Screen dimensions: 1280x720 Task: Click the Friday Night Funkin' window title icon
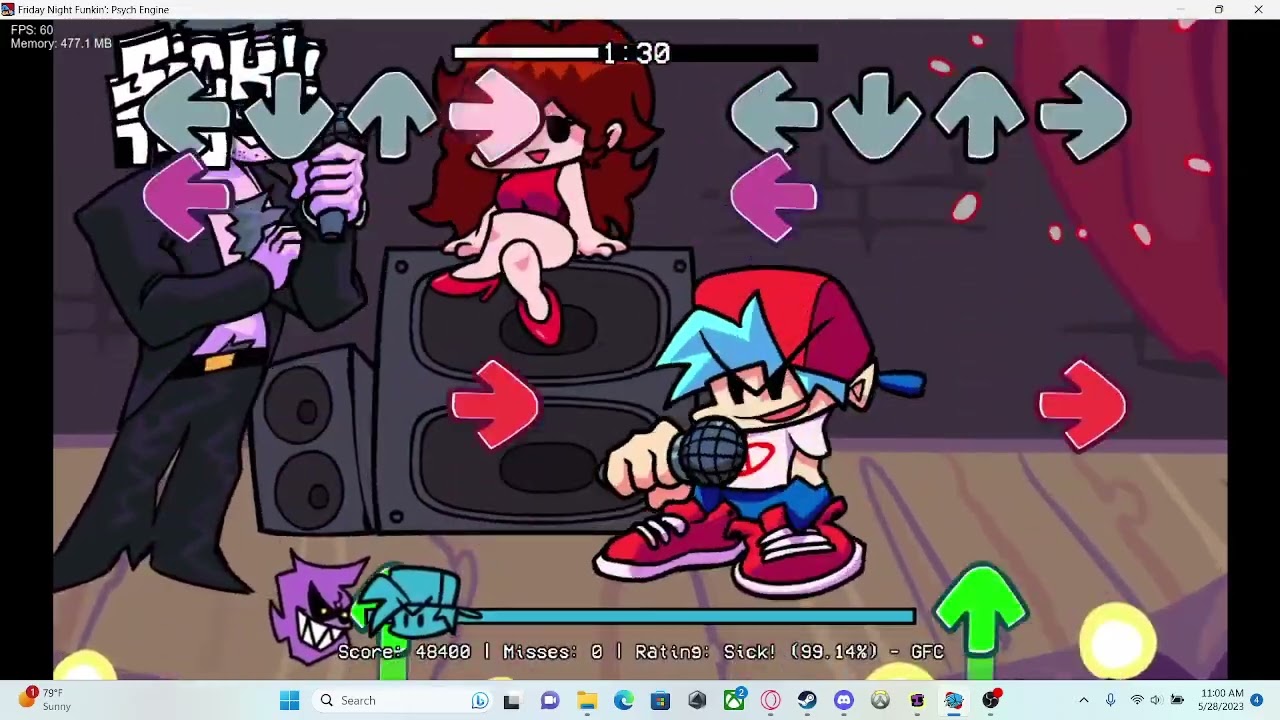(x=8, y=9)
